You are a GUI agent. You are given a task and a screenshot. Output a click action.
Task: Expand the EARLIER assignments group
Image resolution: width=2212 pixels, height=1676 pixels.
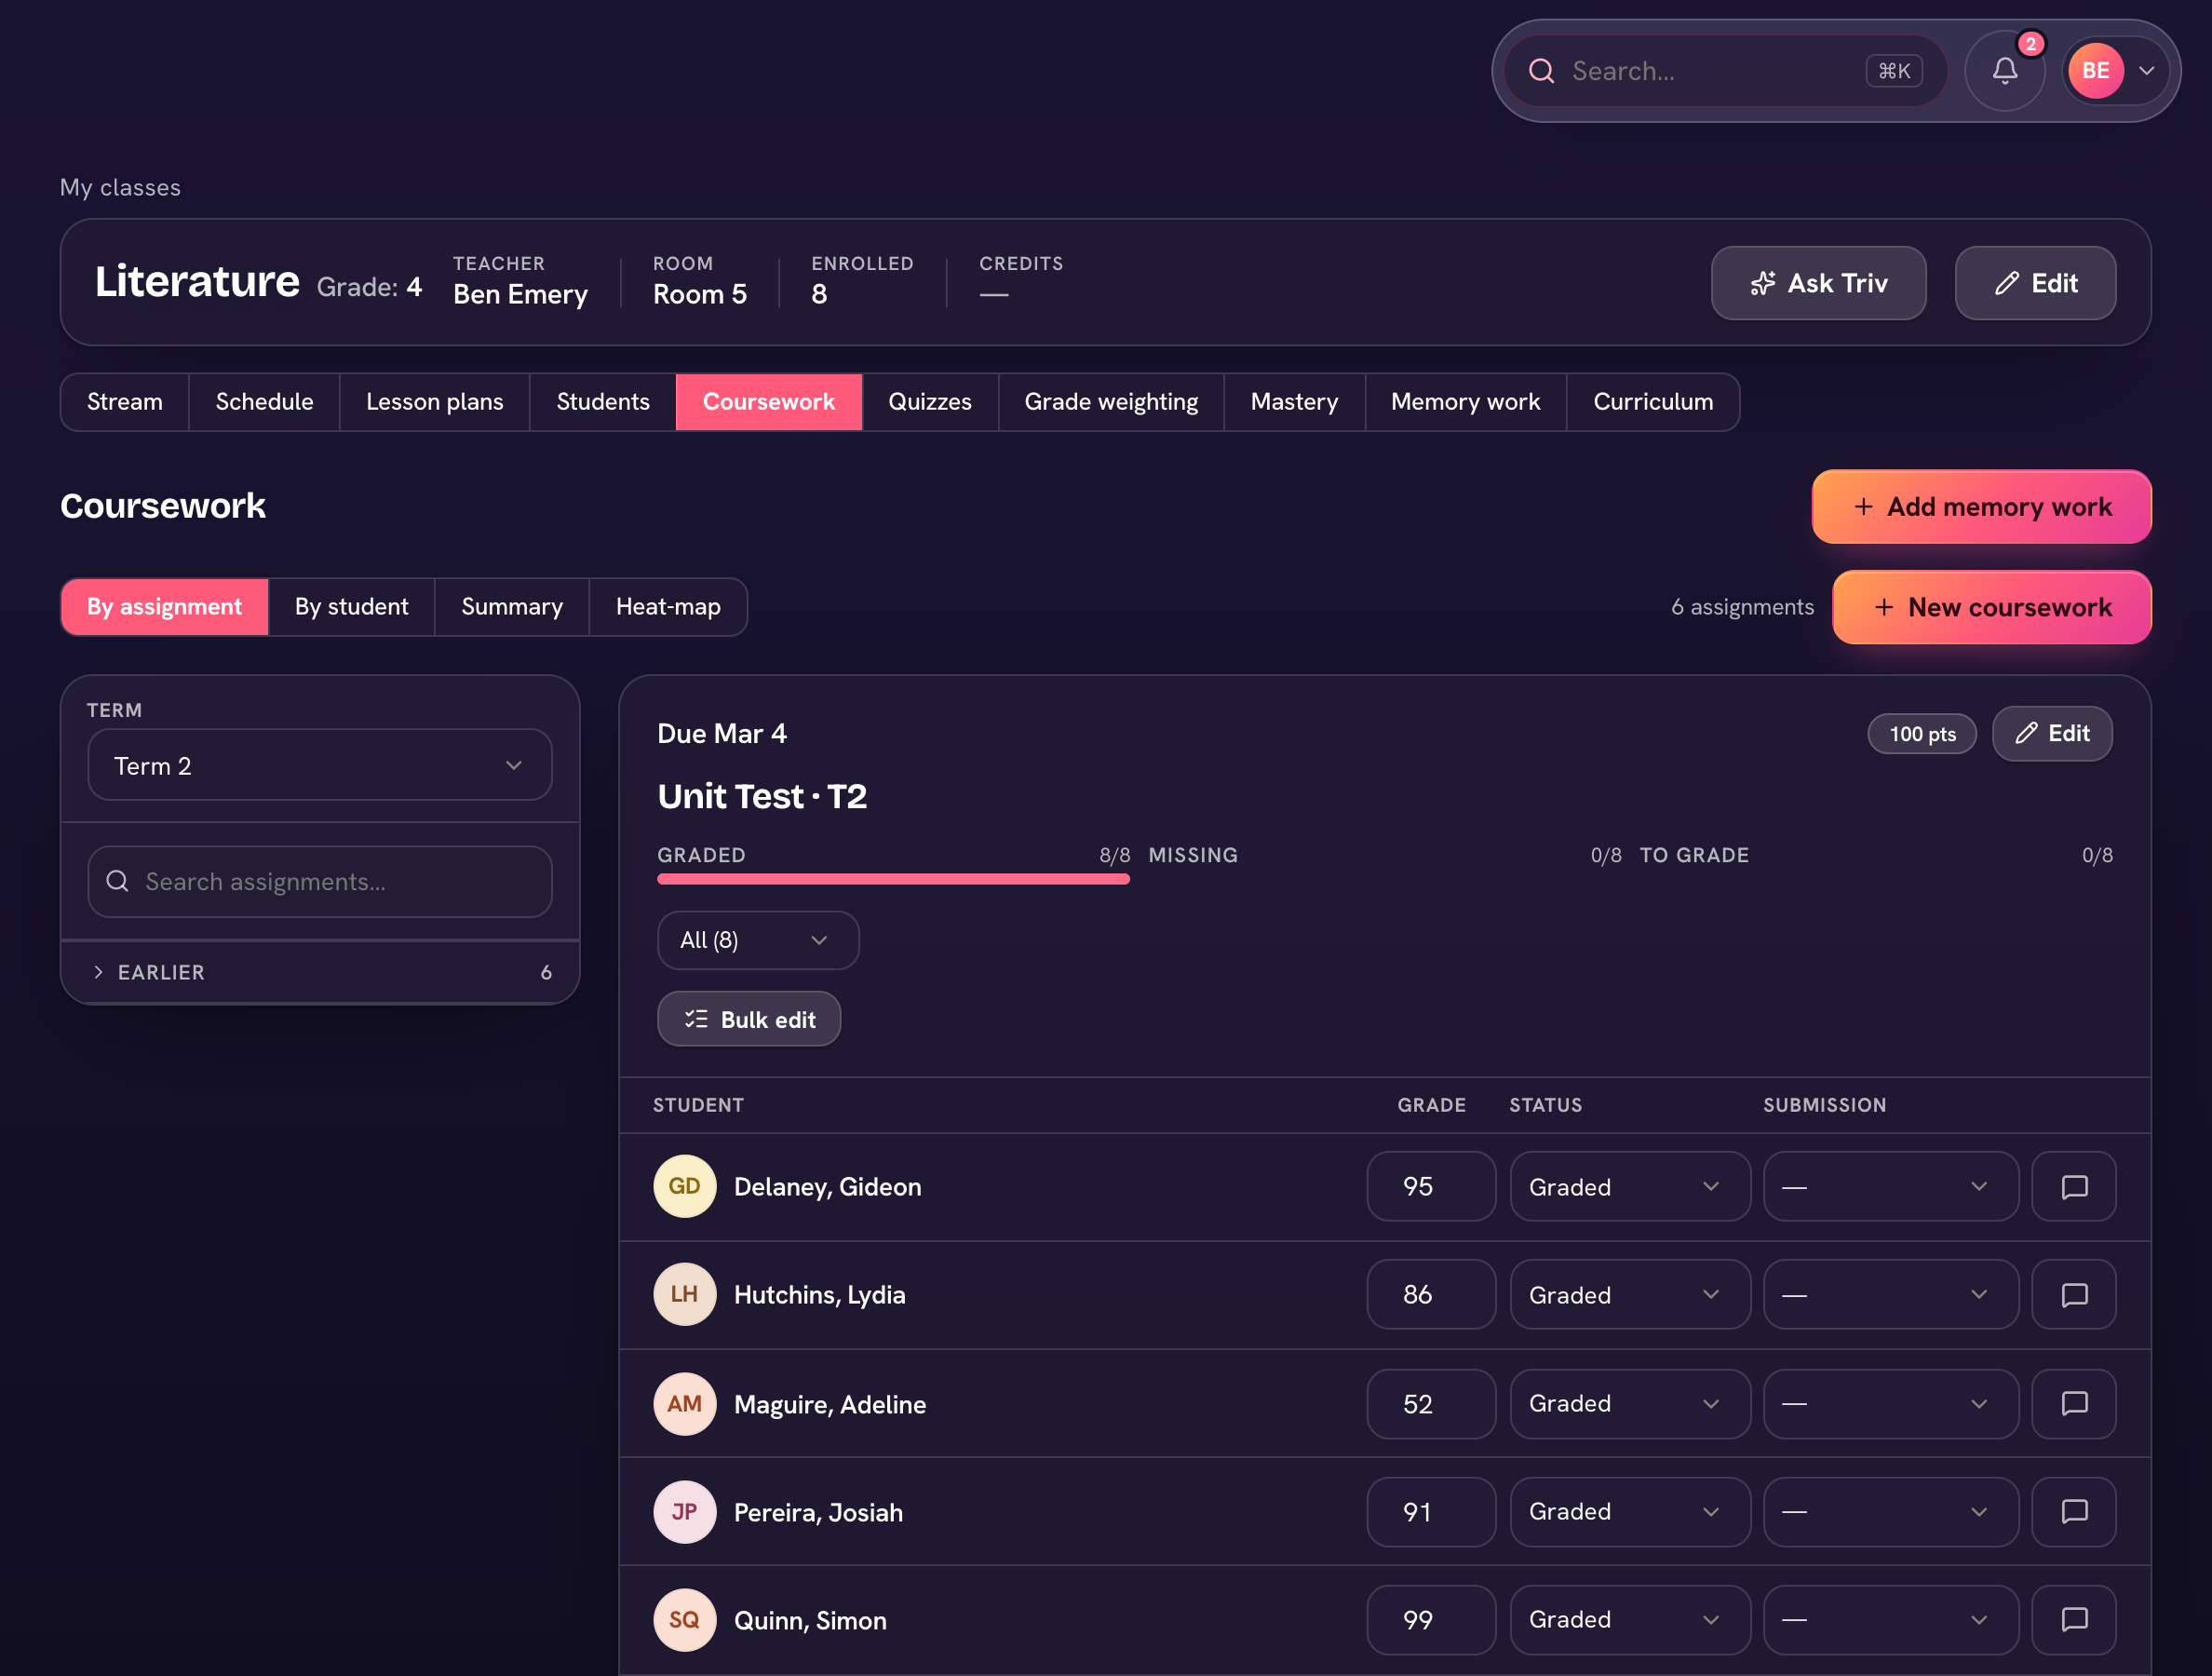320,972
